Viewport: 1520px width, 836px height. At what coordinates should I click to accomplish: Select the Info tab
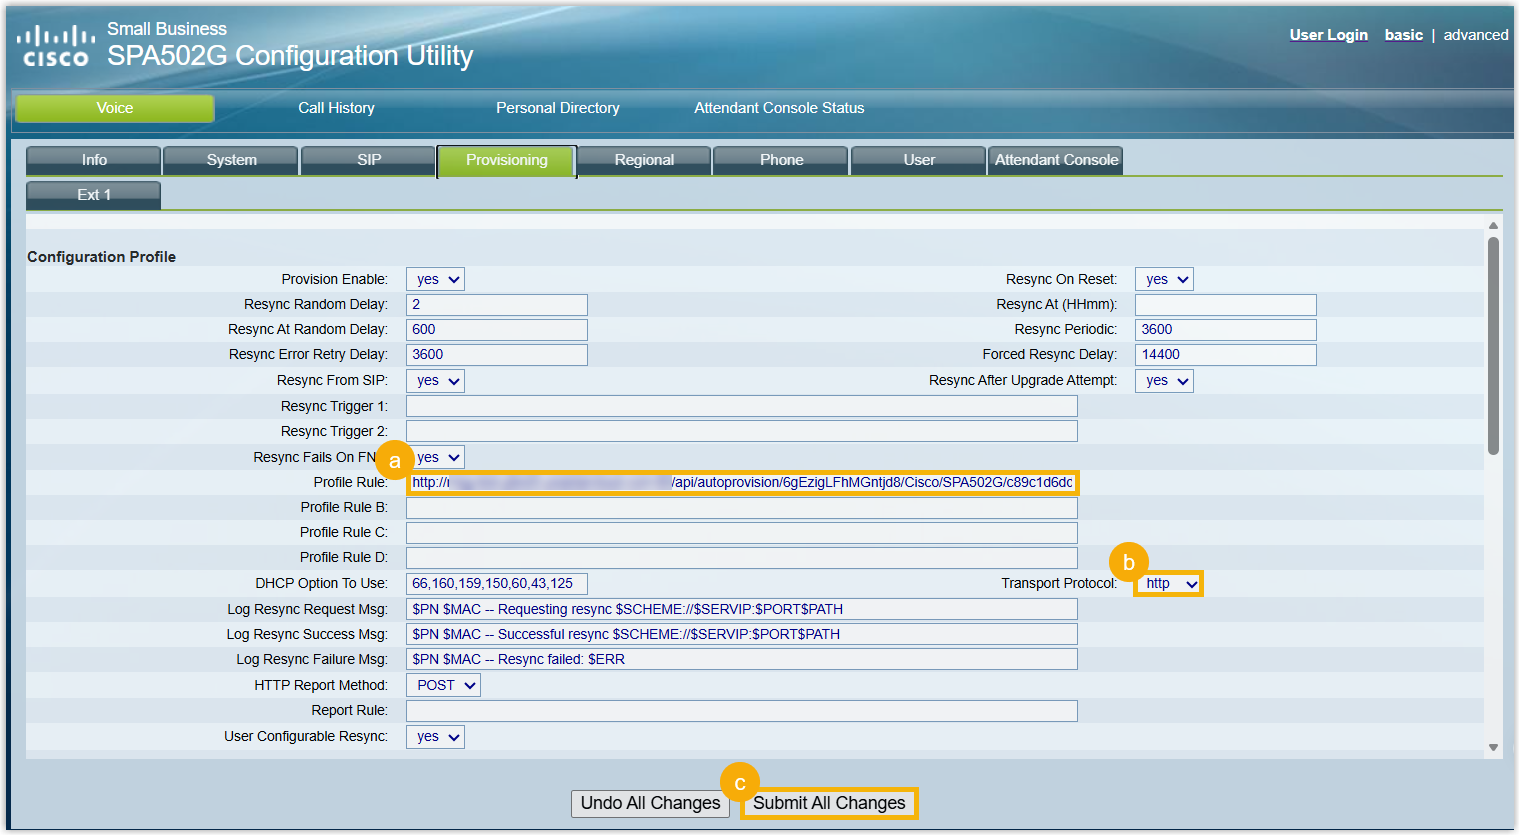click(x=94, y=160)
